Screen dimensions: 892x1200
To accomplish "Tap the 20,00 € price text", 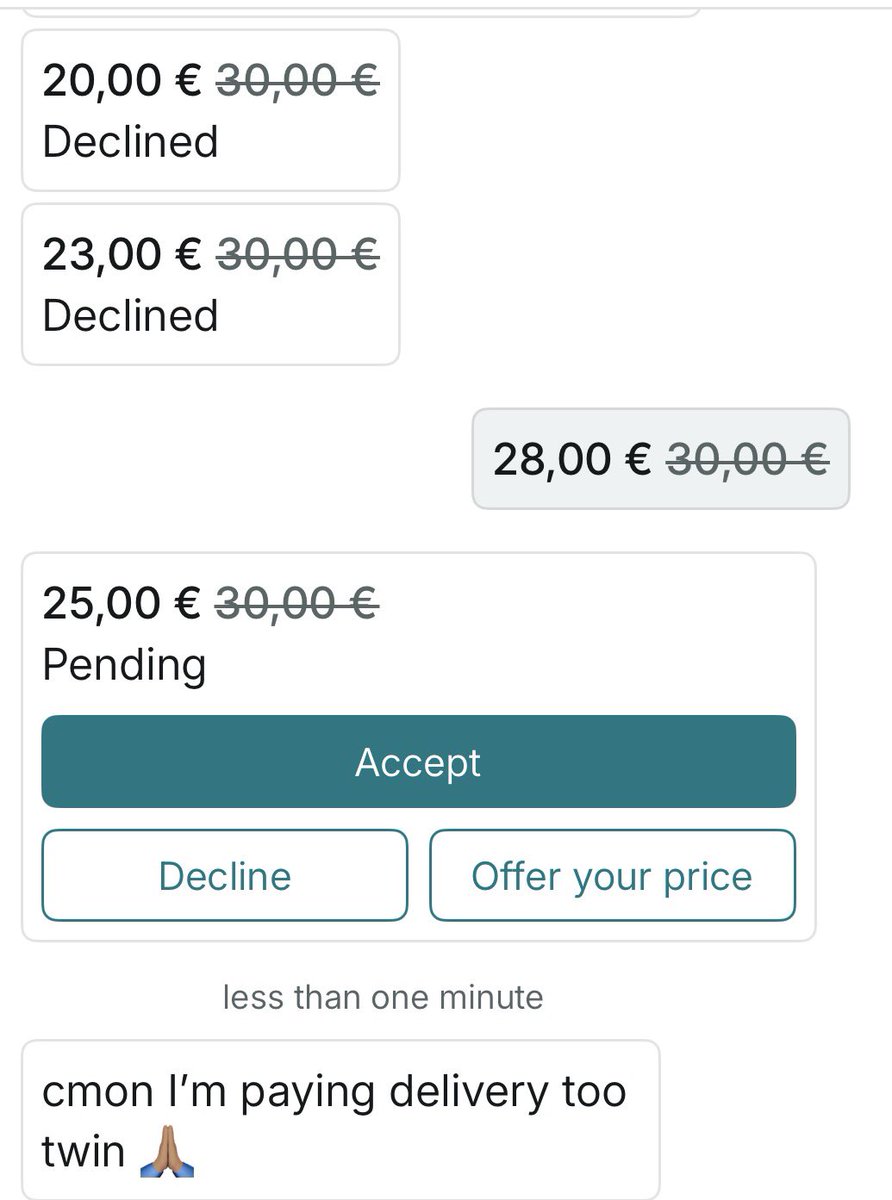I will [x=122, y=79].
